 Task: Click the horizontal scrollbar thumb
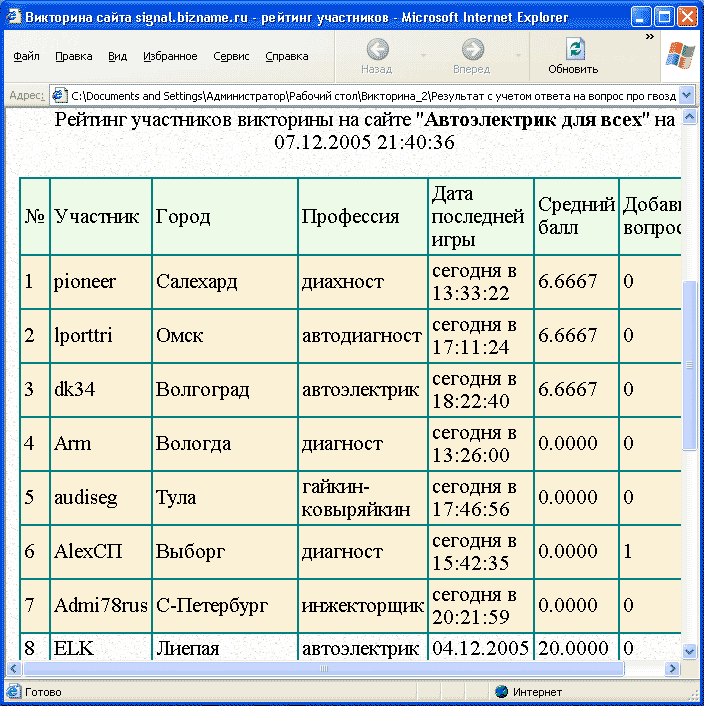pos(324,668)
